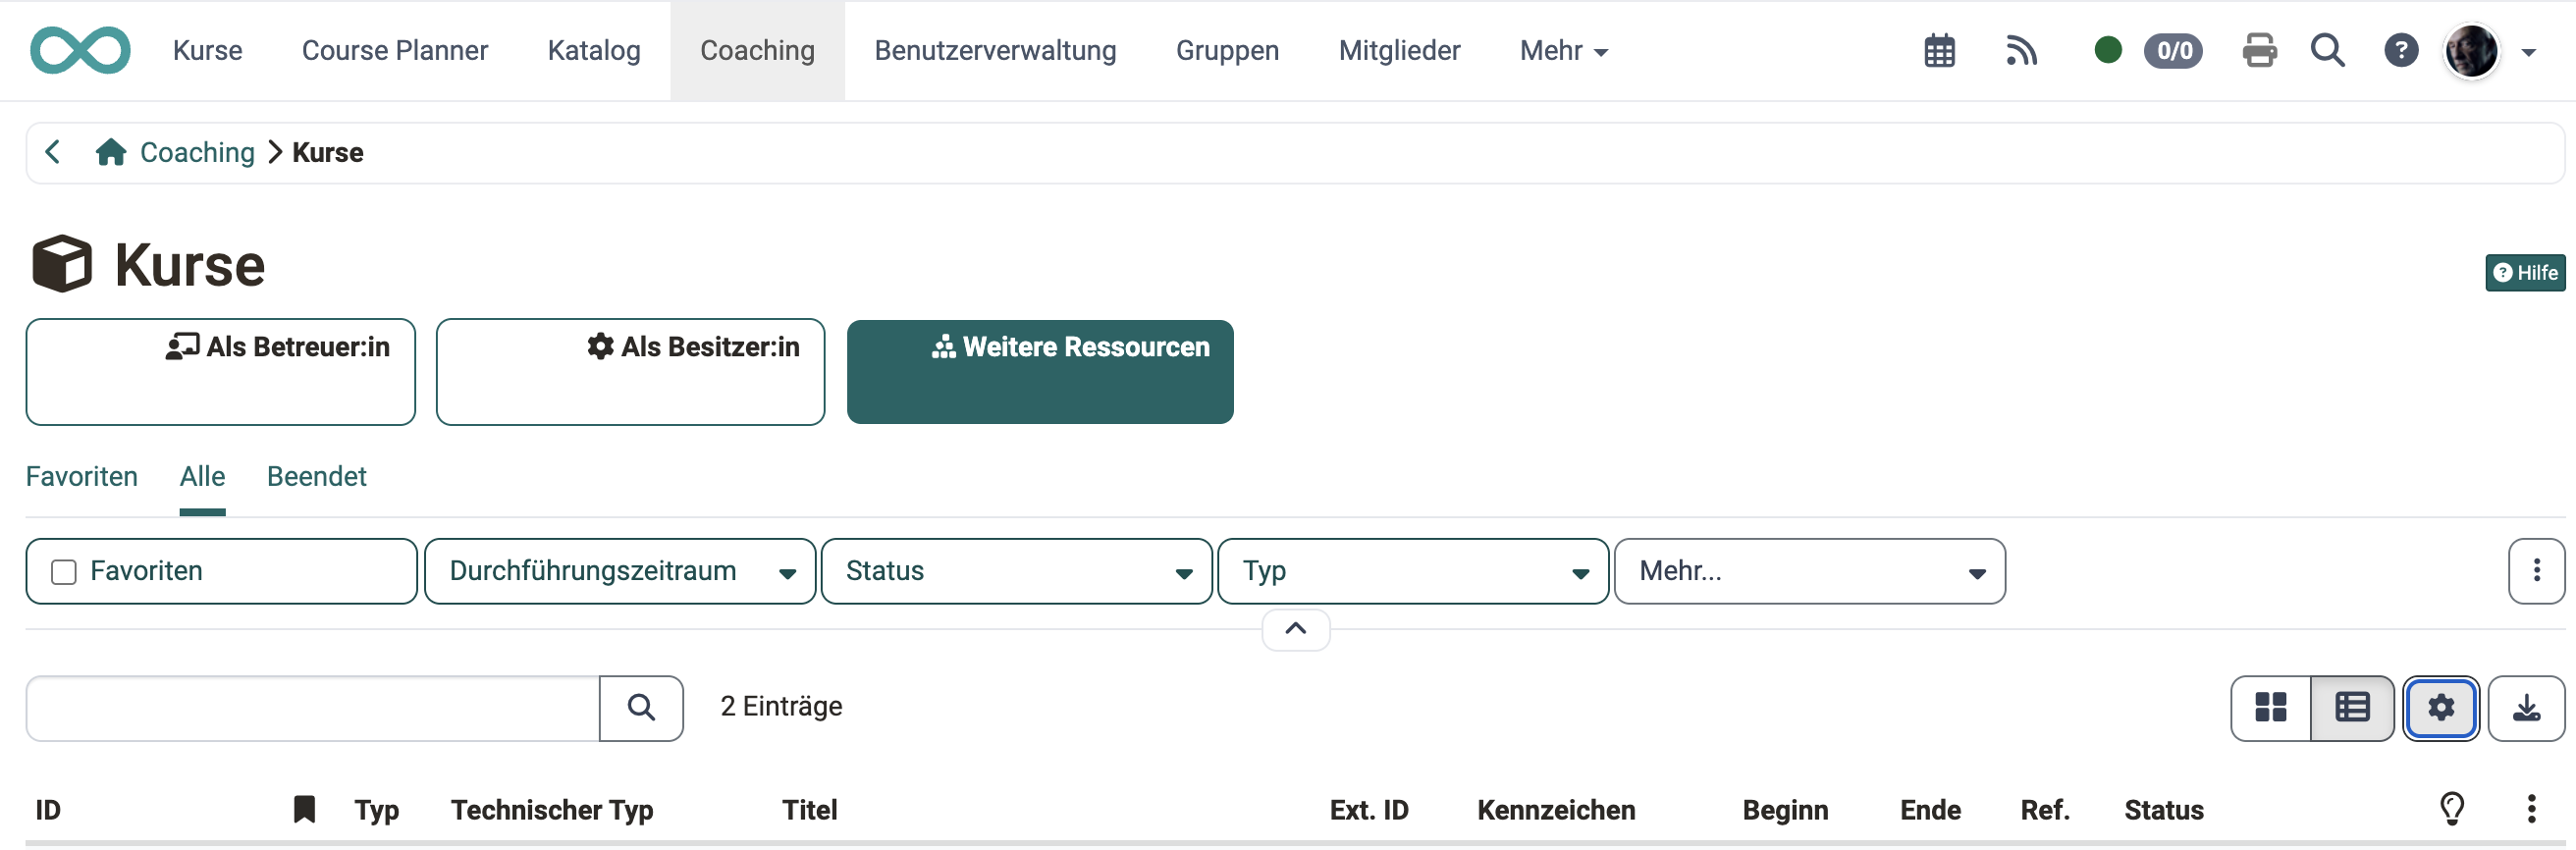Click the Kurse breadcrumb item
Viewport: 2576px width, 850px height.
[x=327, y=152]
